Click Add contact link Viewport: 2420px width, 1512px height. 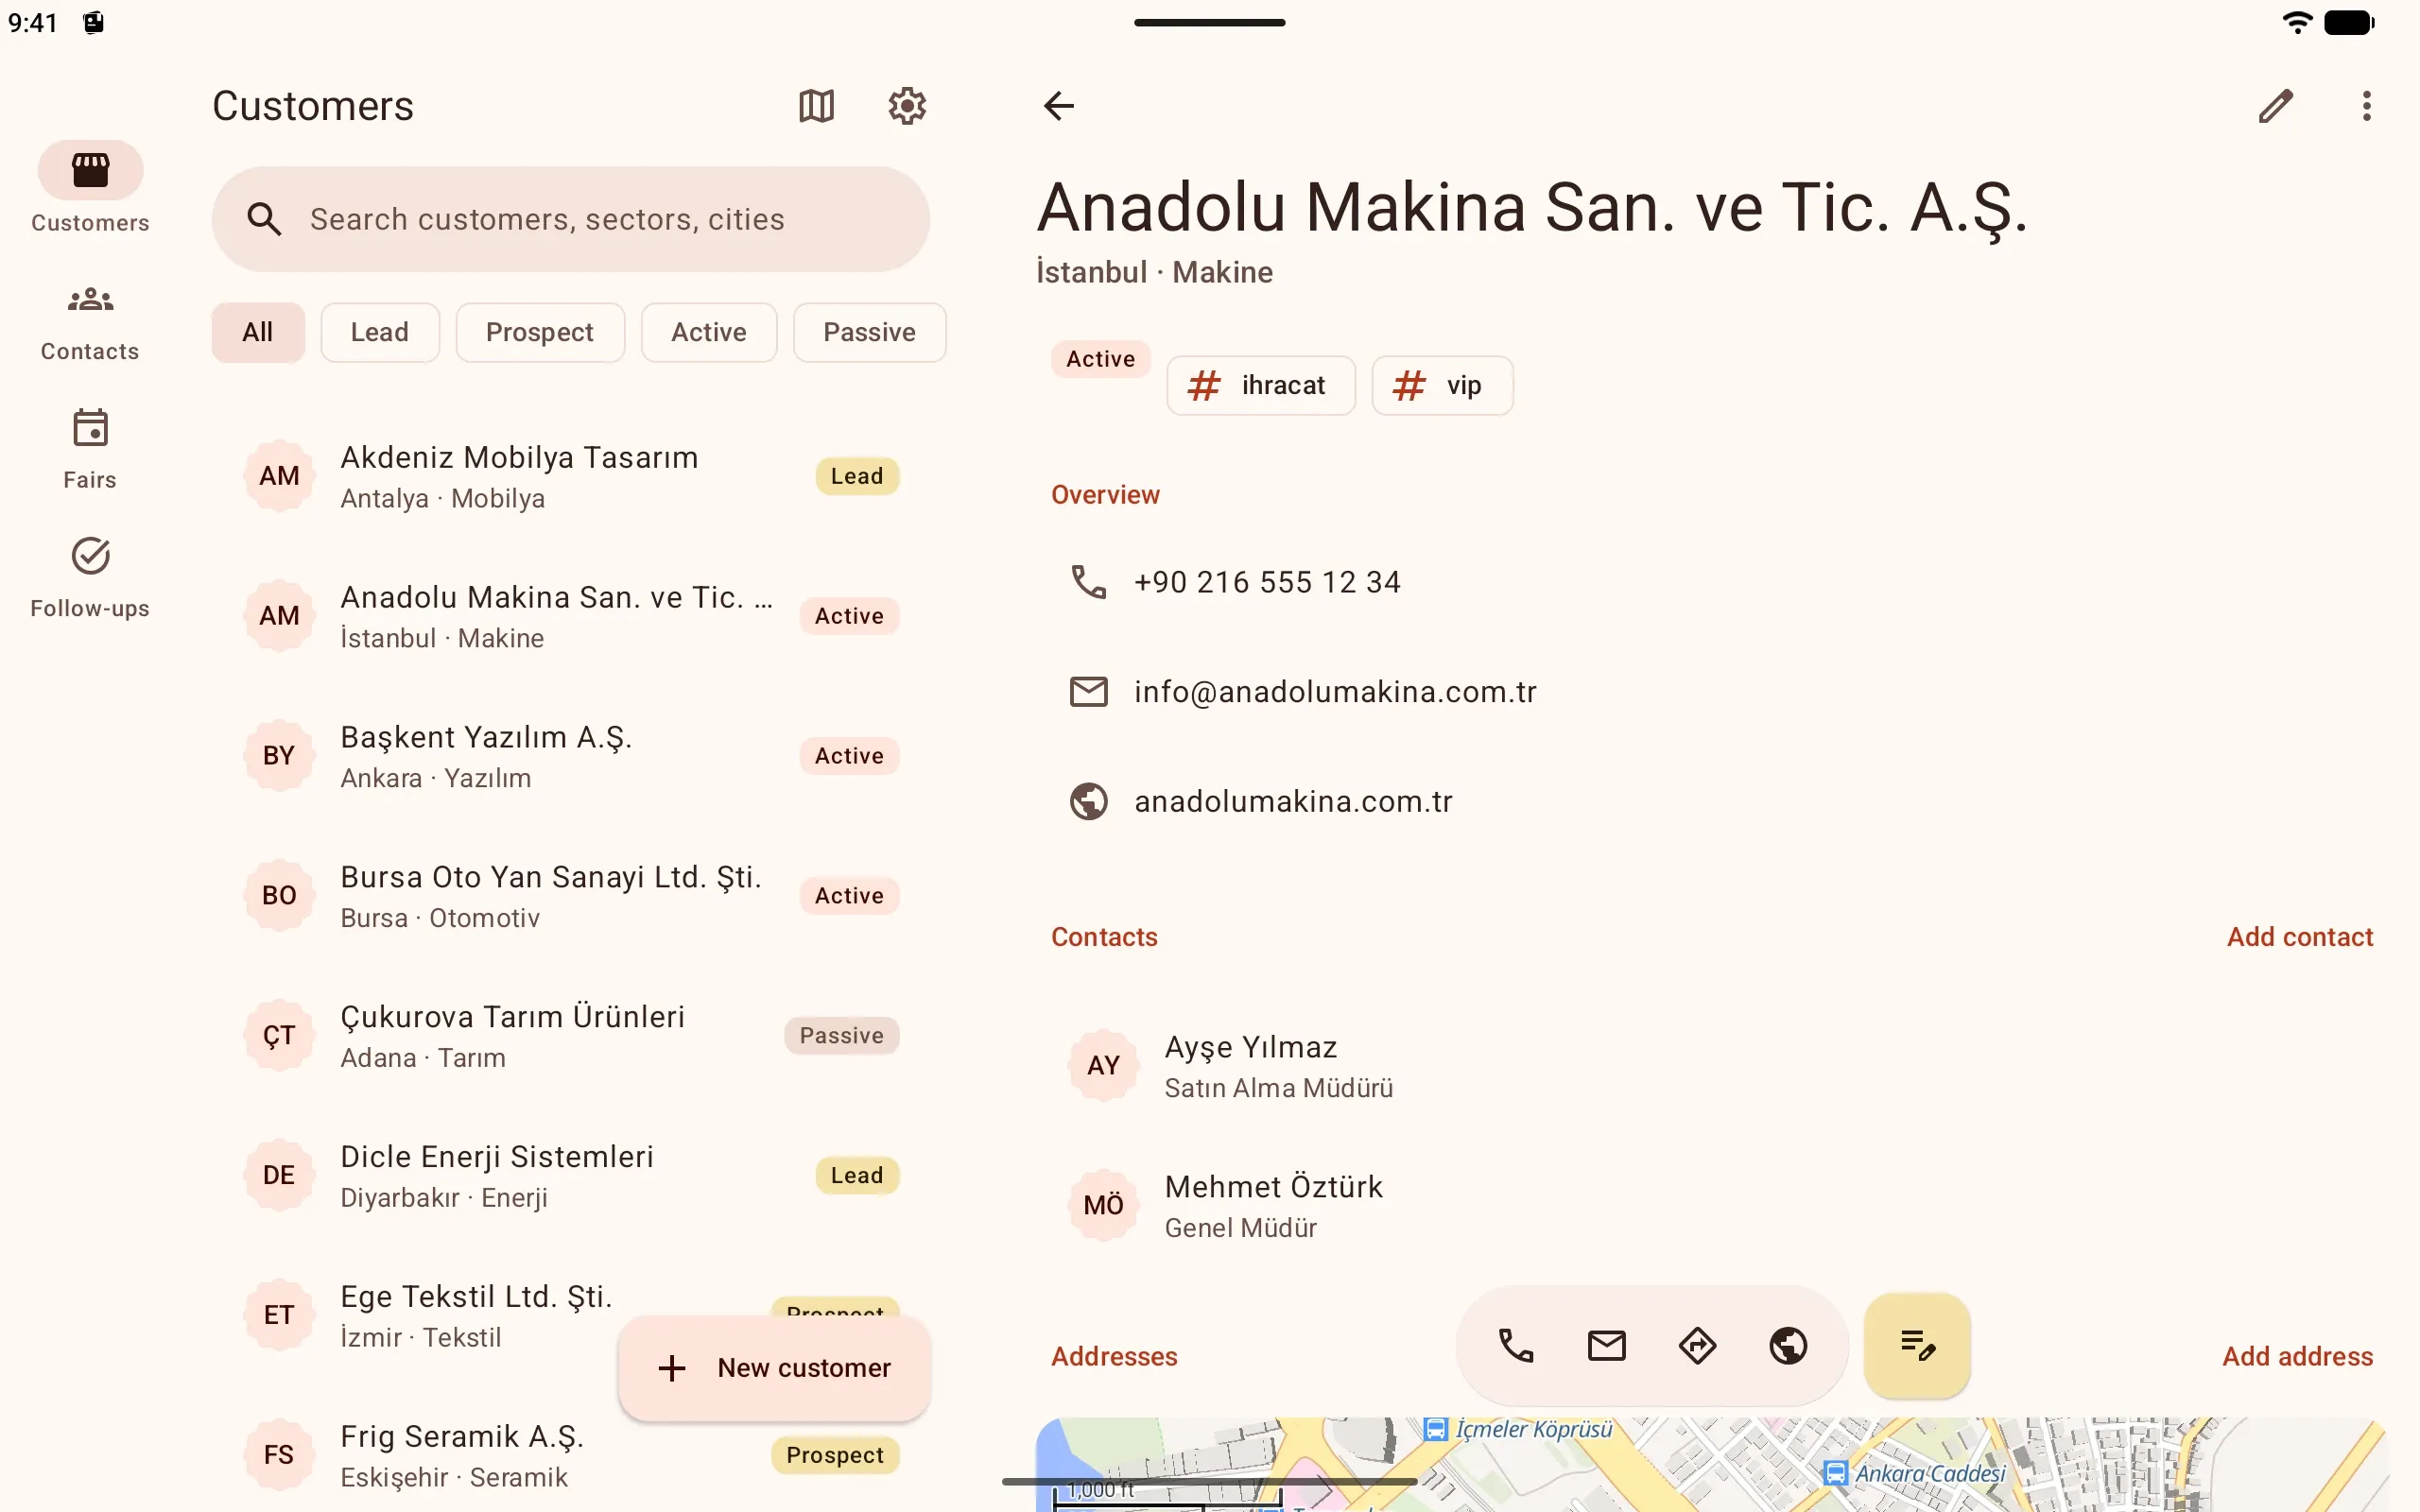click(2300, 937)
